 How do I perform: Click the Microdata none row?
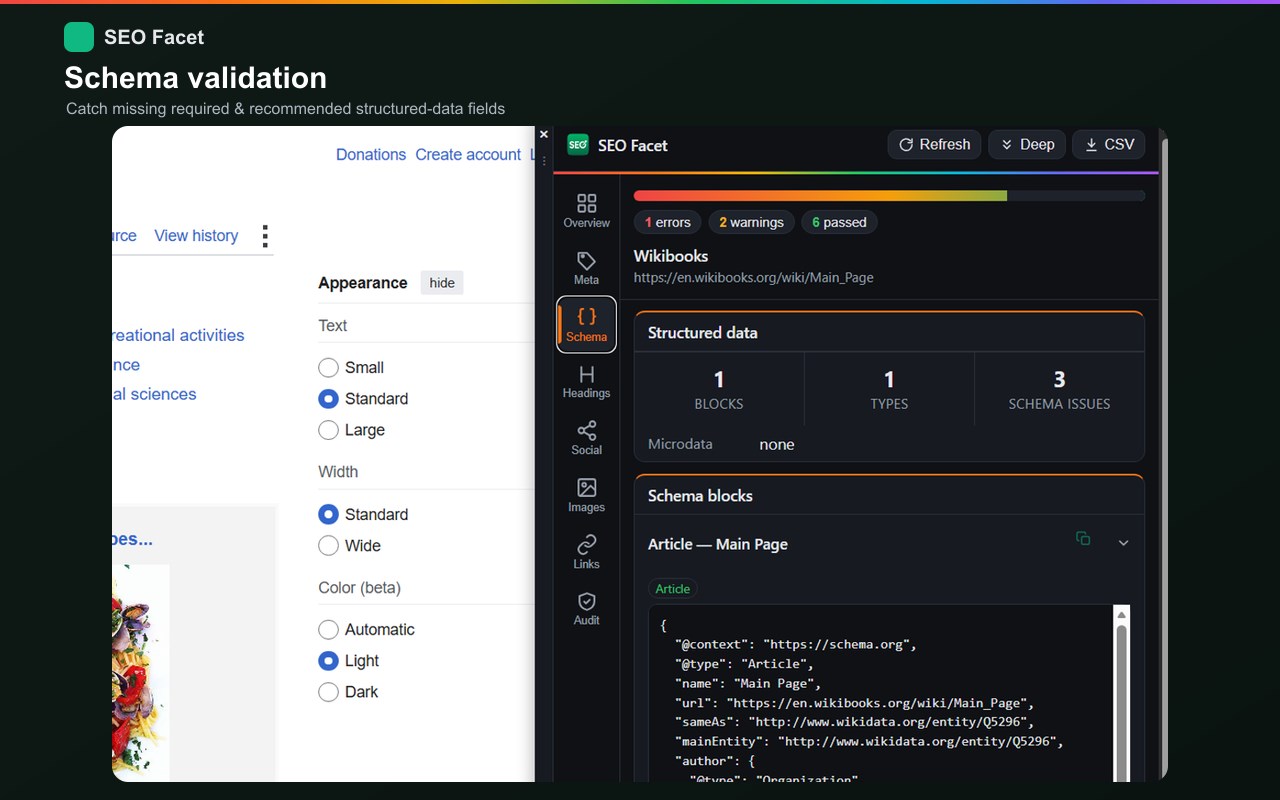(889, 444)
